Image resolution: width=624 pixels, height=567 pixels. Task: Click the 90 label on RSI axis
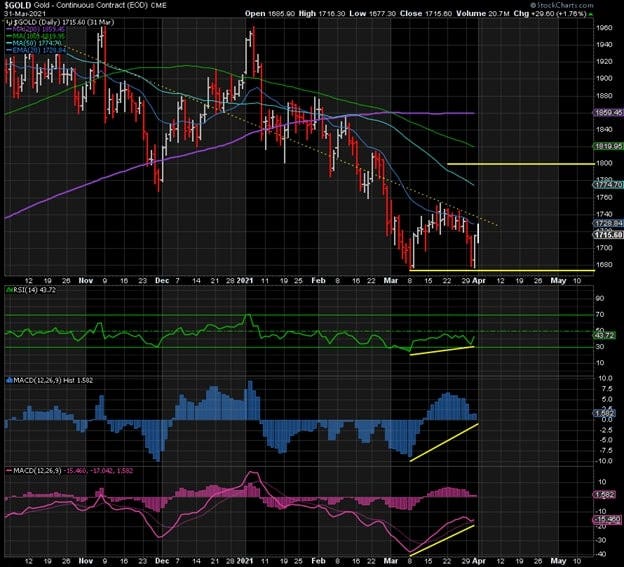pyautogui.click(x=600, y=298)
